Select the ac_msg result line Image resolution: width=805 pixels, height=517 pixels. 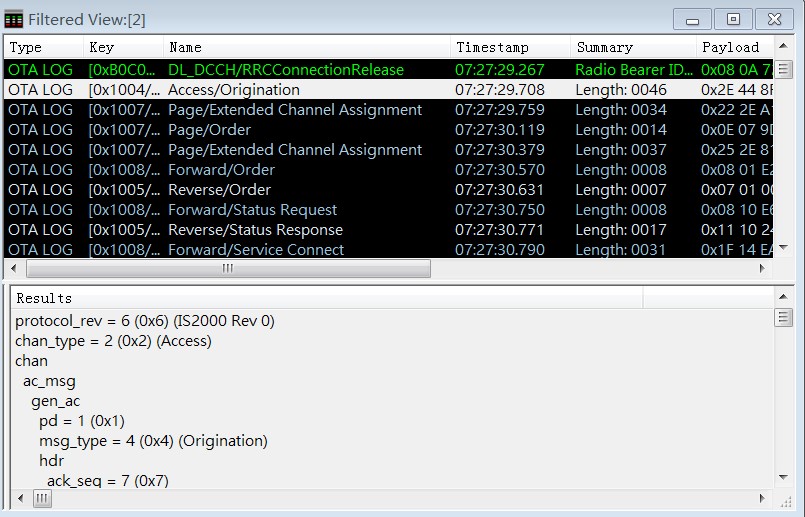(49, 381)
